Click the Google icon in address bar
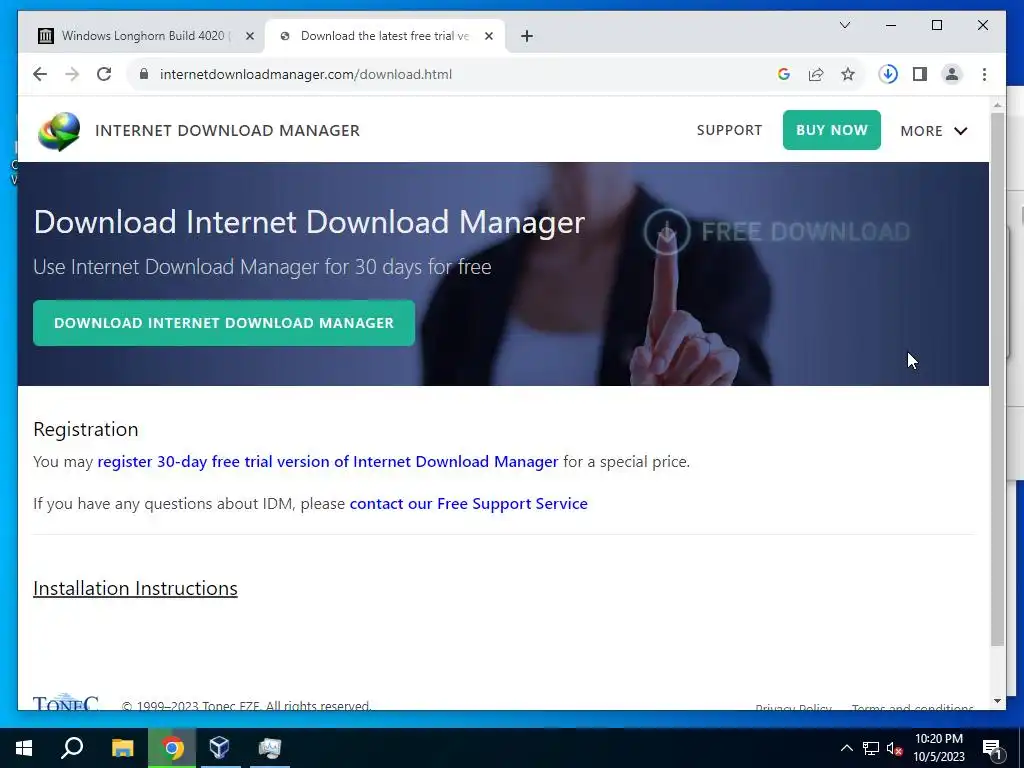 click(784, 74)
